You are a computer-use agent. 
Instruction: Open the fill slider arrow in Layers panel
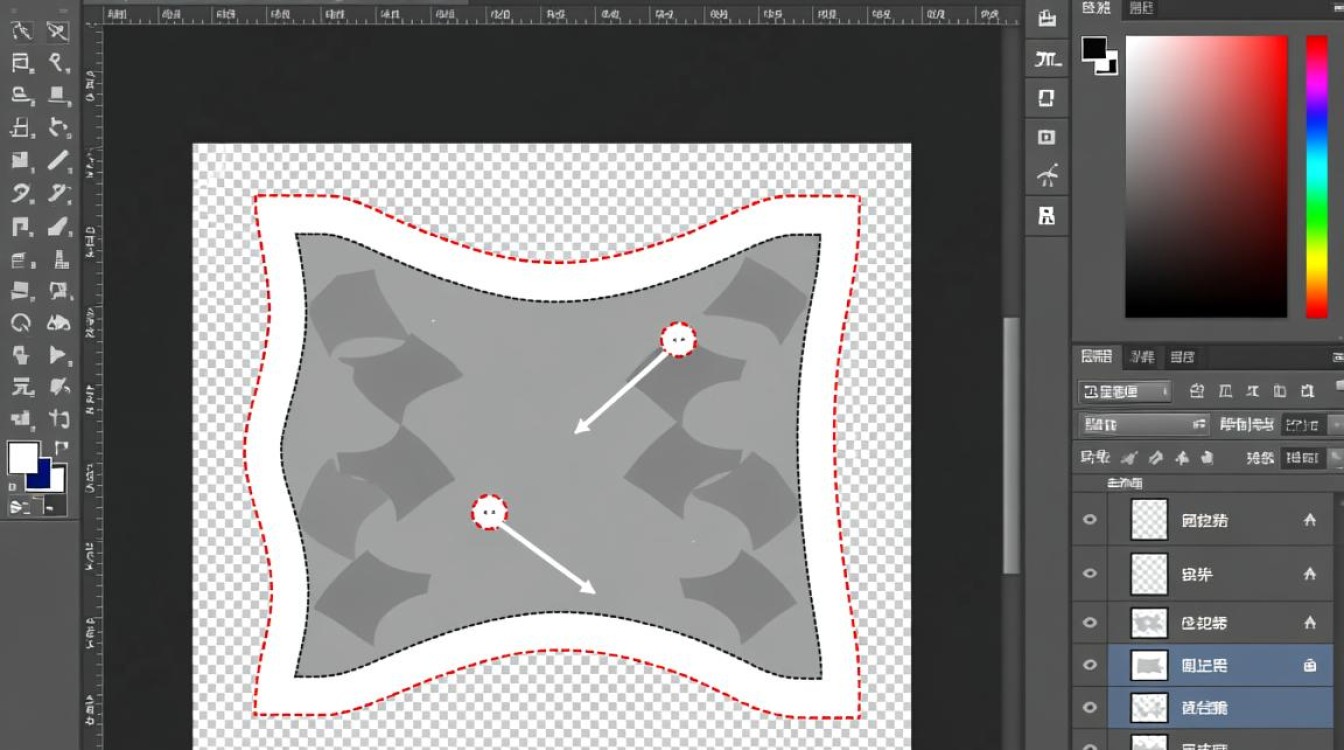(x=1337, y=458)
